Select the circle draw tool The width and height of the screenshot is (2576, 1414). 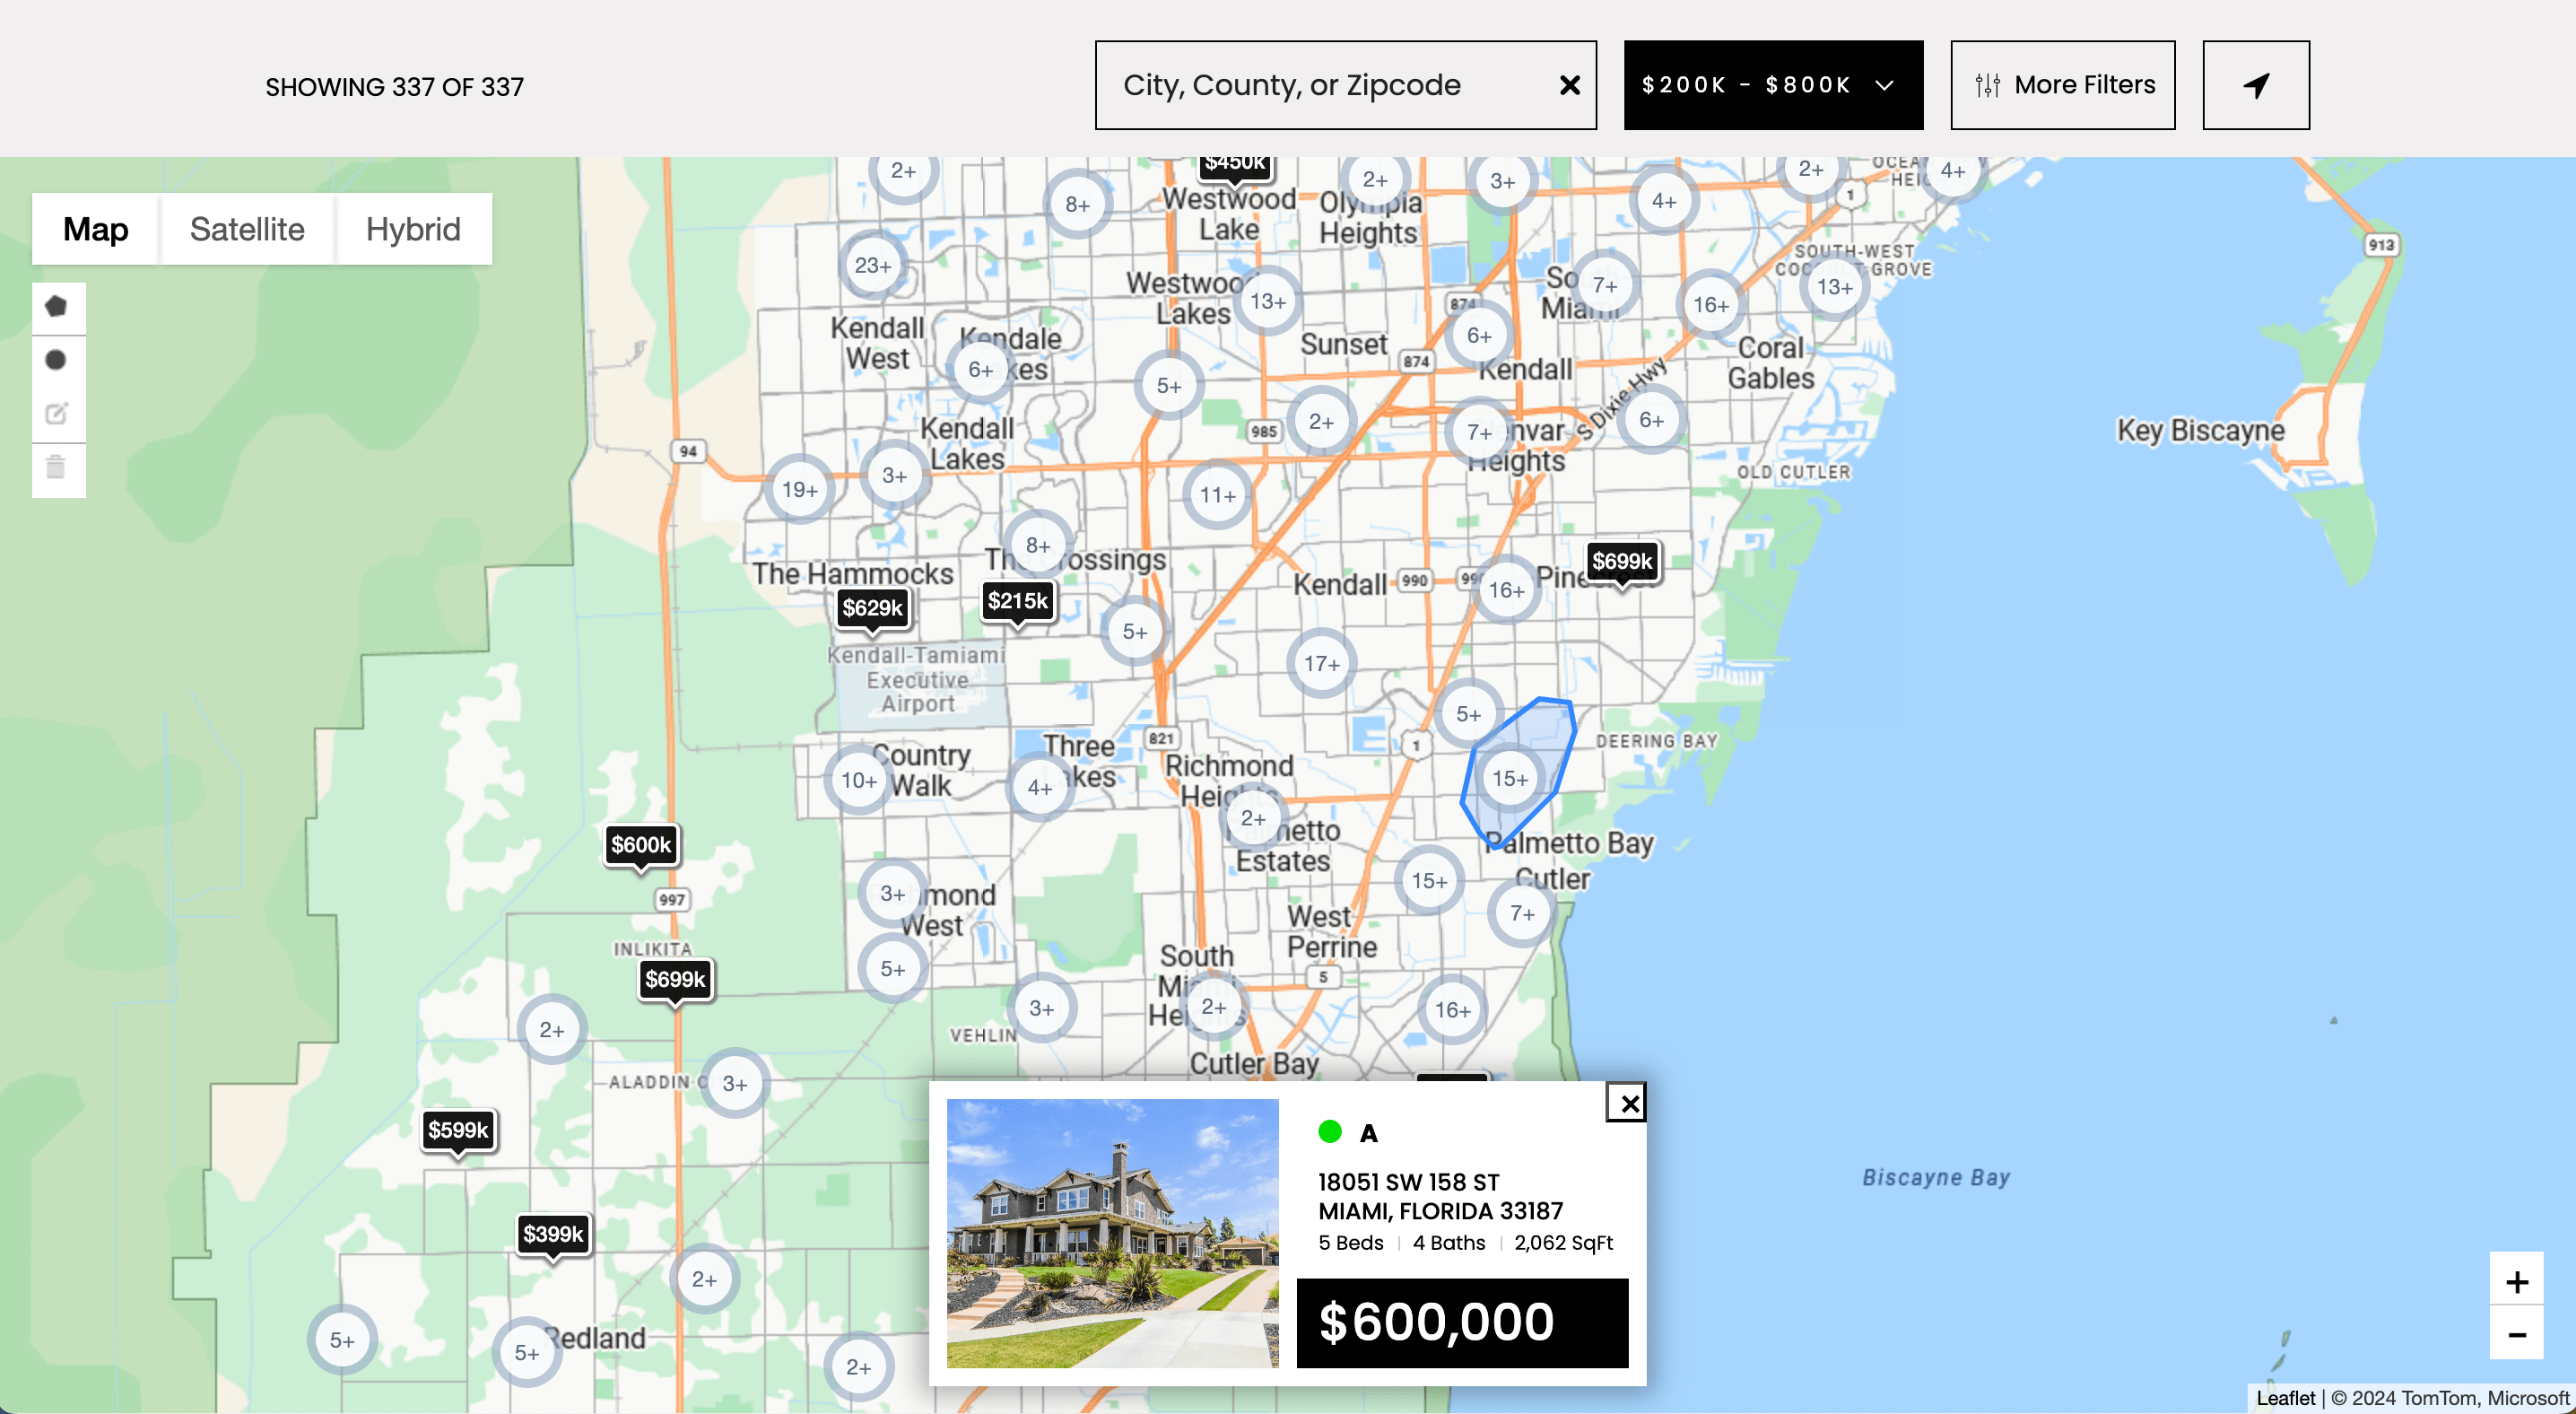point(57,360)
